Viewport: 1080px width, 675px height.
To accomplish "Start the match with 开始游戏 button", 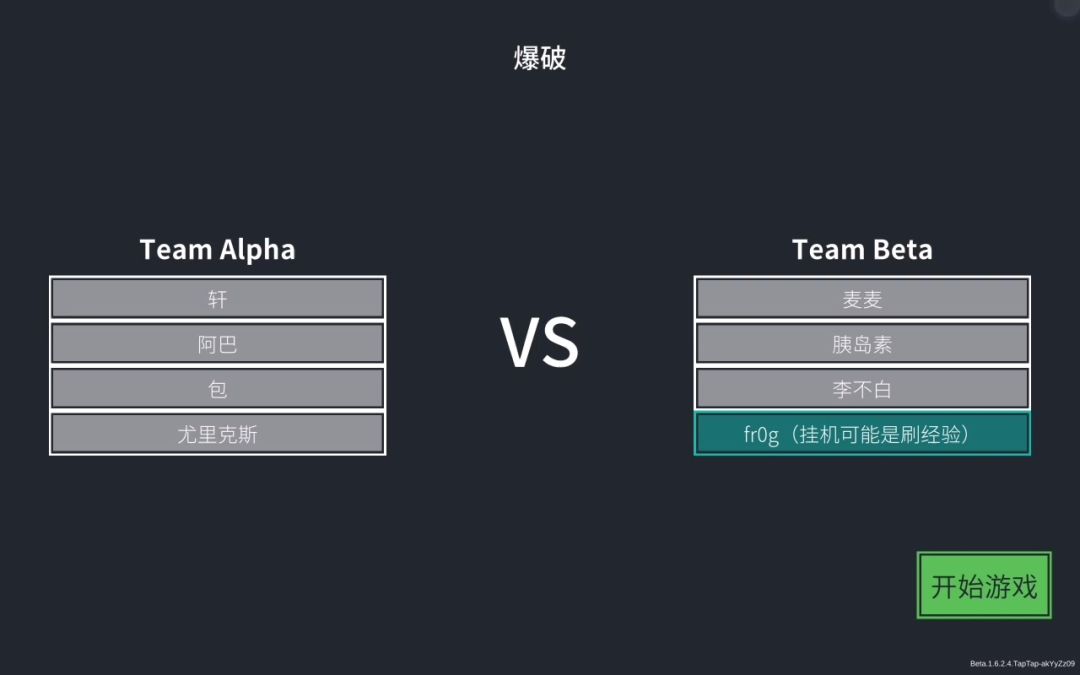I will (x=984, y=585).
